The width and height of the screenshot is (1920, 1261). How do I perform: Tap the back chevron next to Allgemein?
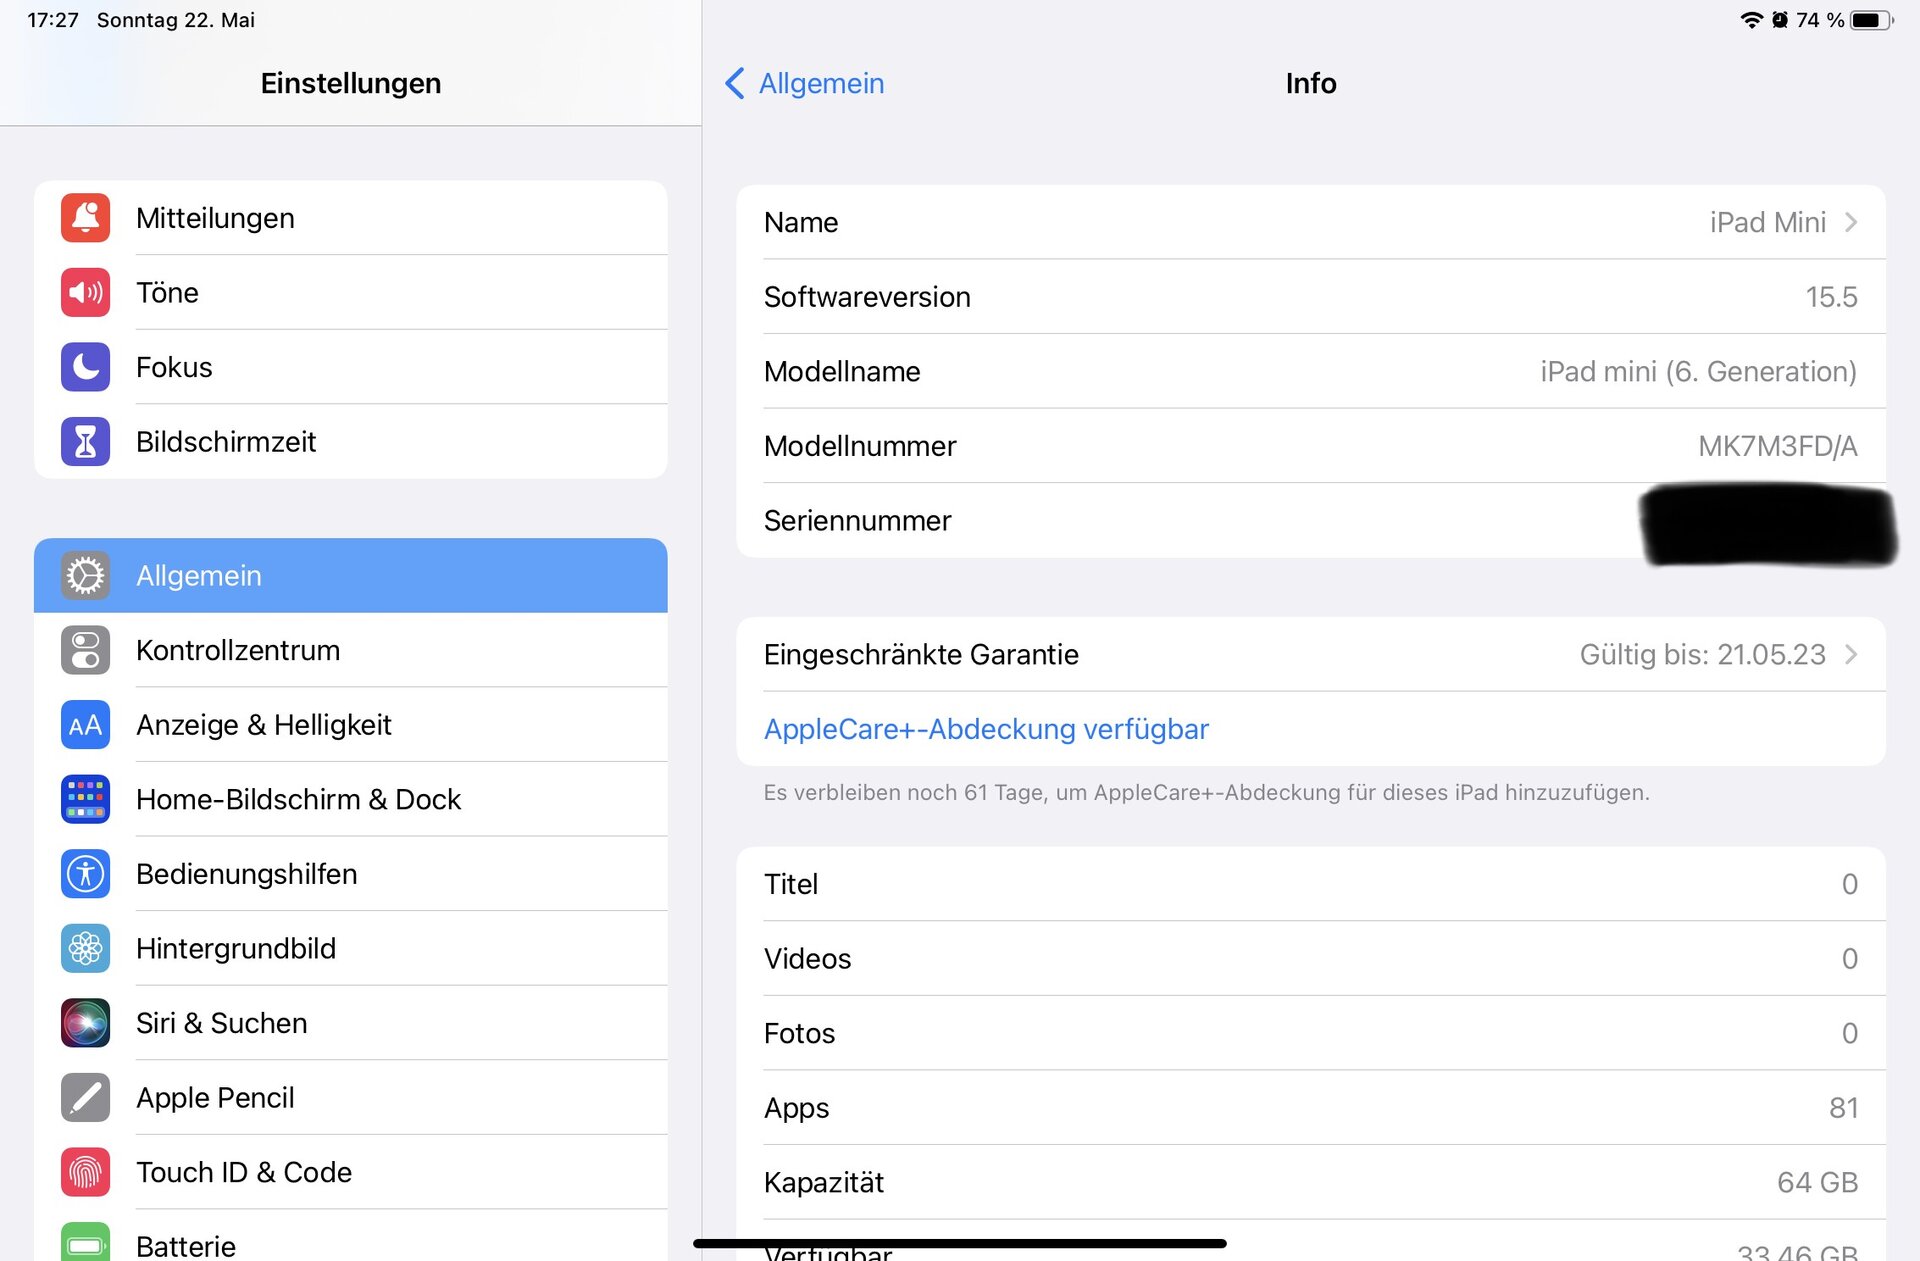point(735,83)
